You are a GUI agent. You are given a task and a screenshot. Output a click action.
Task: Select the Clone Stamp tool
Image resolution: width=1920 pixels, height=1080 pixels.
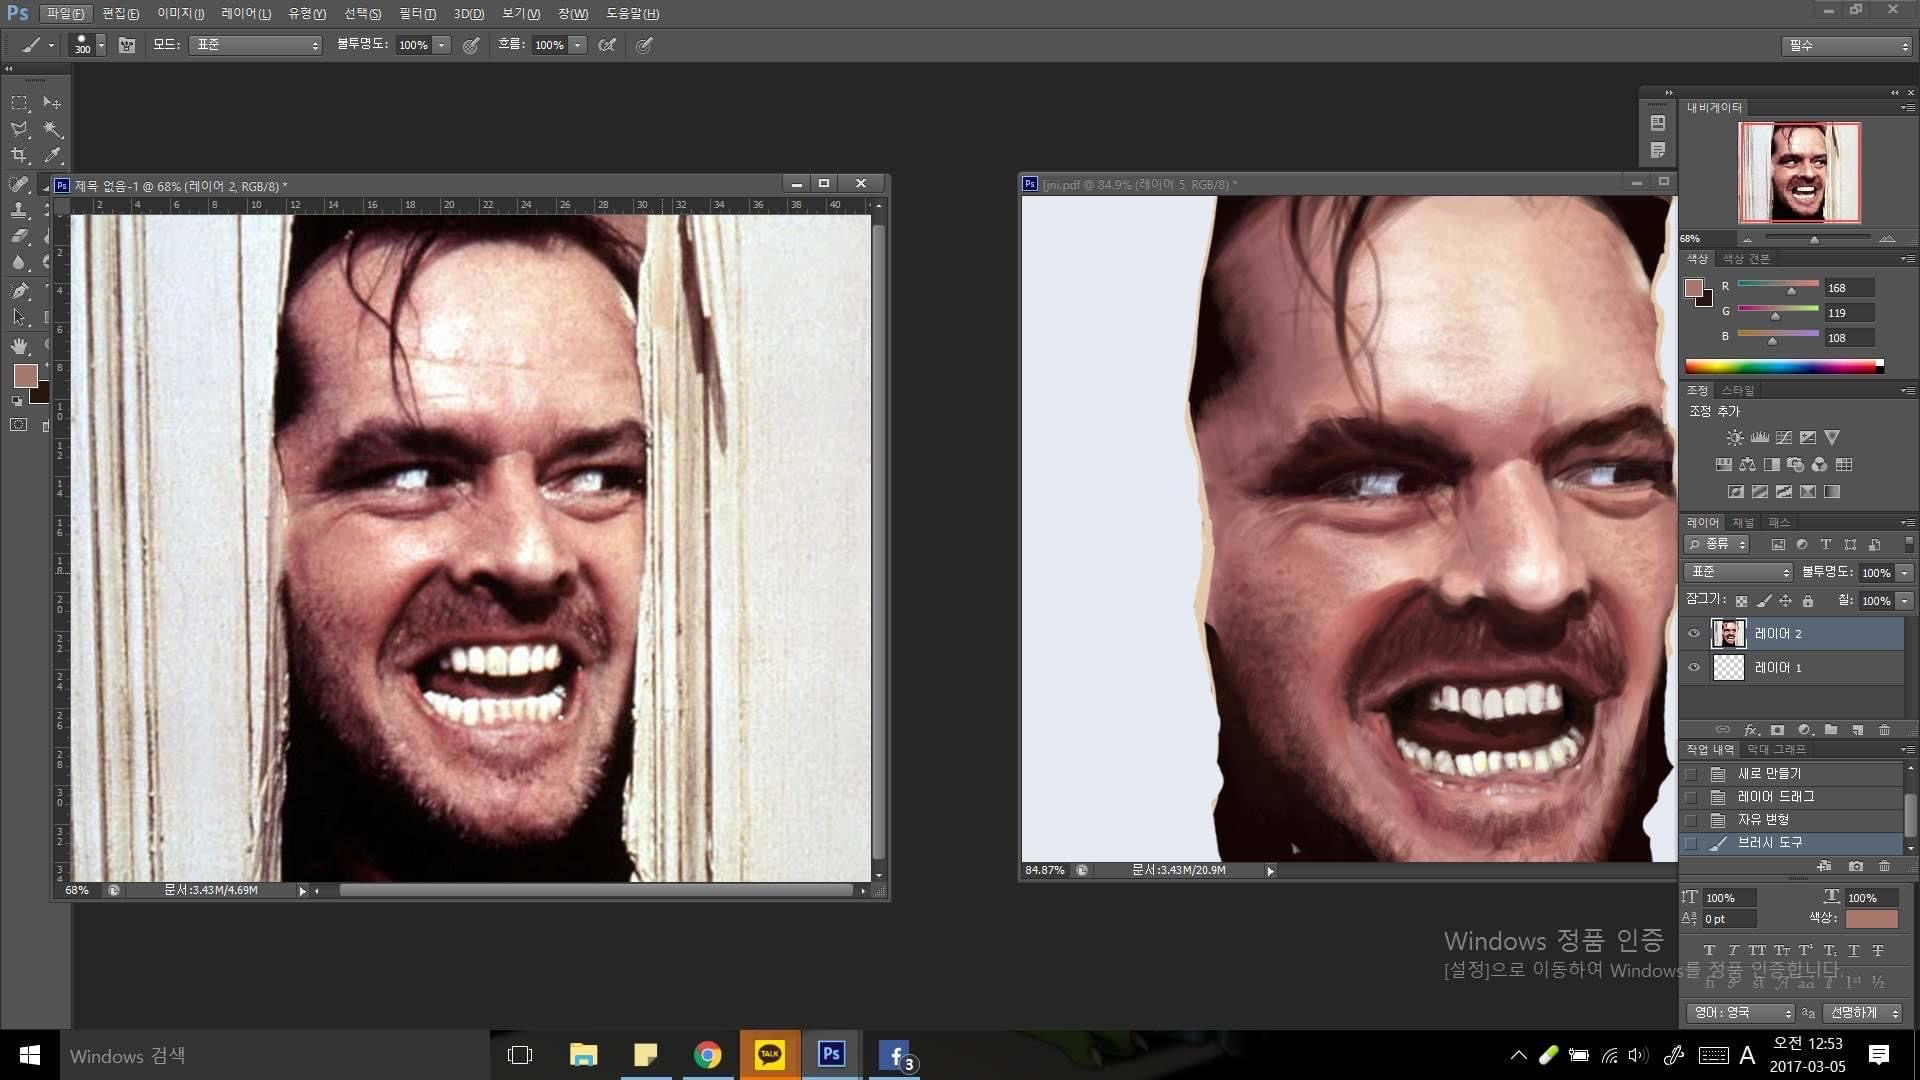point(19,210)
